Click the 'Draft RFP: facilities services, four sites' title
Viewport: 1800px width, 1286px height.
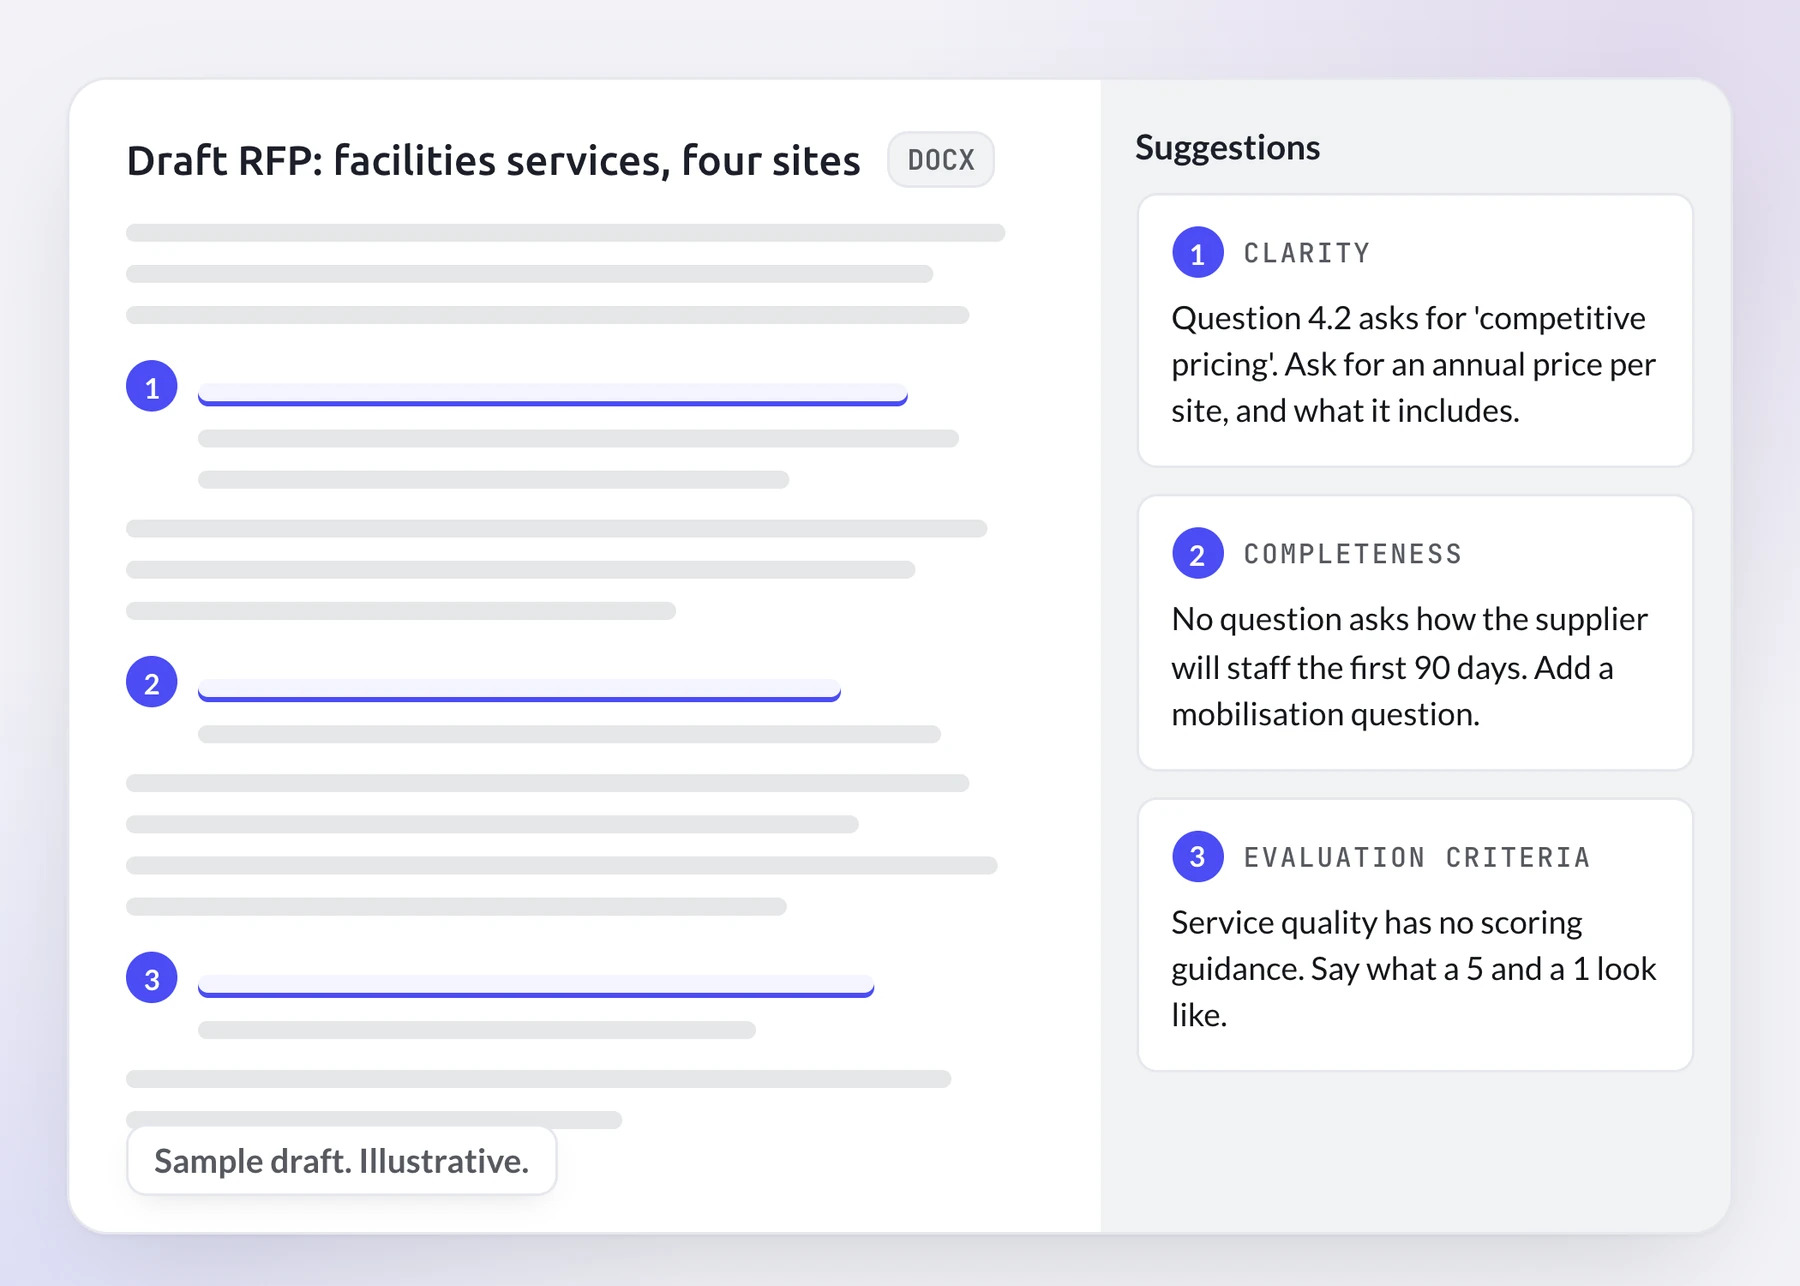tap(493, 160)
